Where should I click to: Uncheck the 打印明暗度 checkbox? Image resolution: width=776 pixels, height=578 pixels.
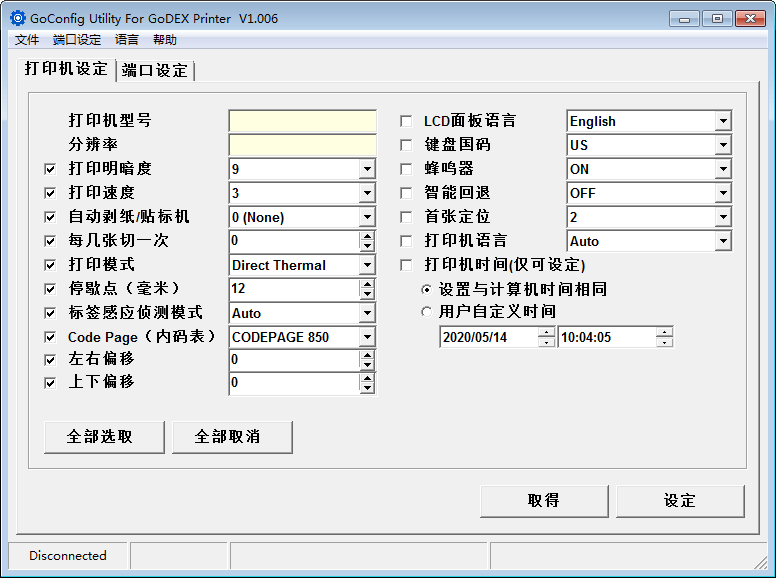(50, 169)
